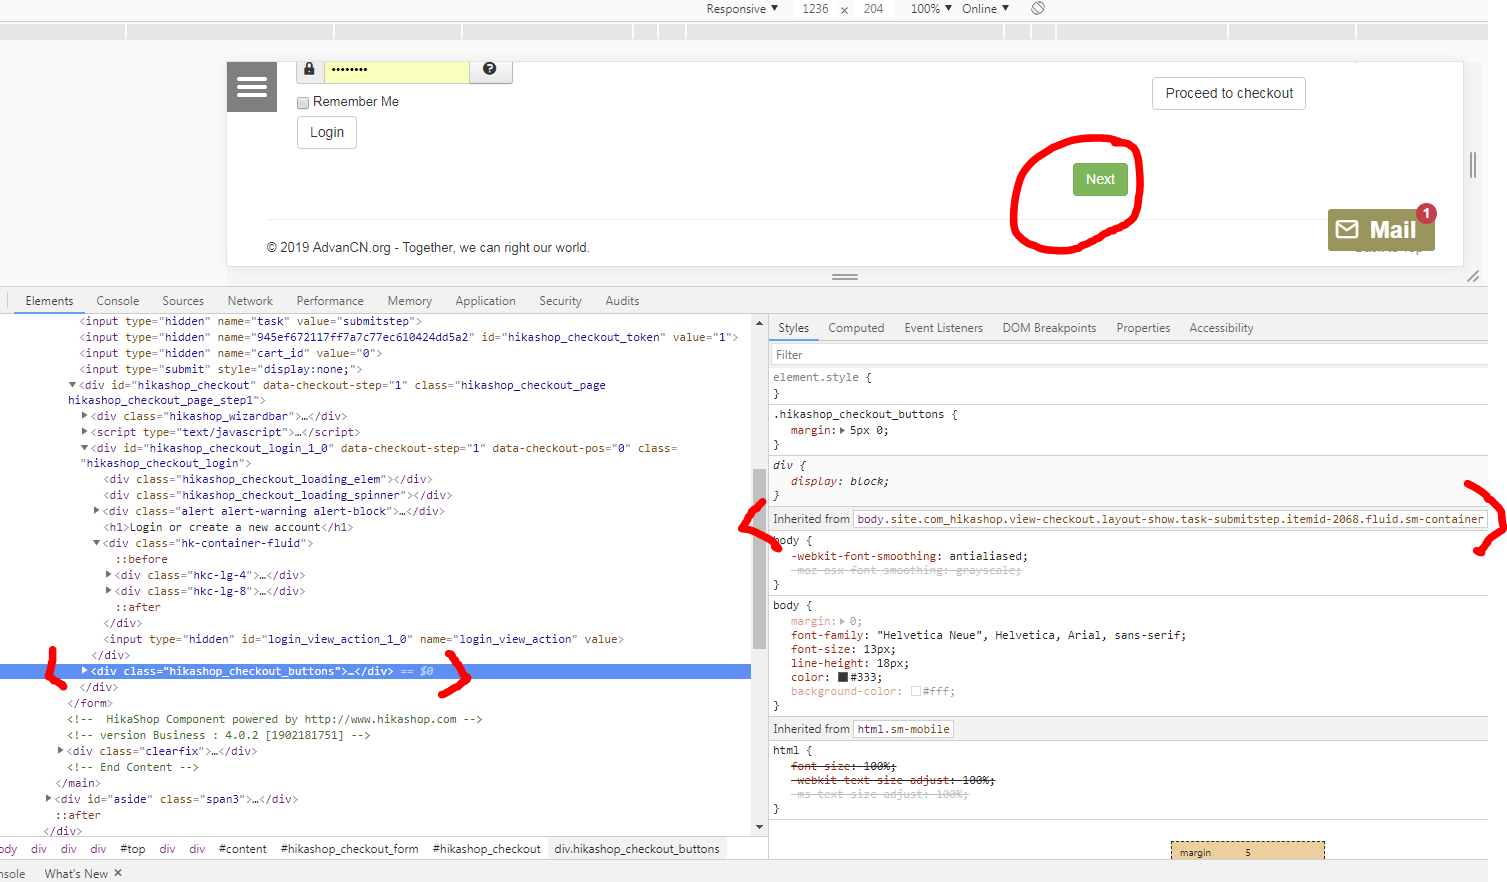Click the viewport bottom drag handle
Viewport: 1507px width, 882px height.
click(845, 277)
